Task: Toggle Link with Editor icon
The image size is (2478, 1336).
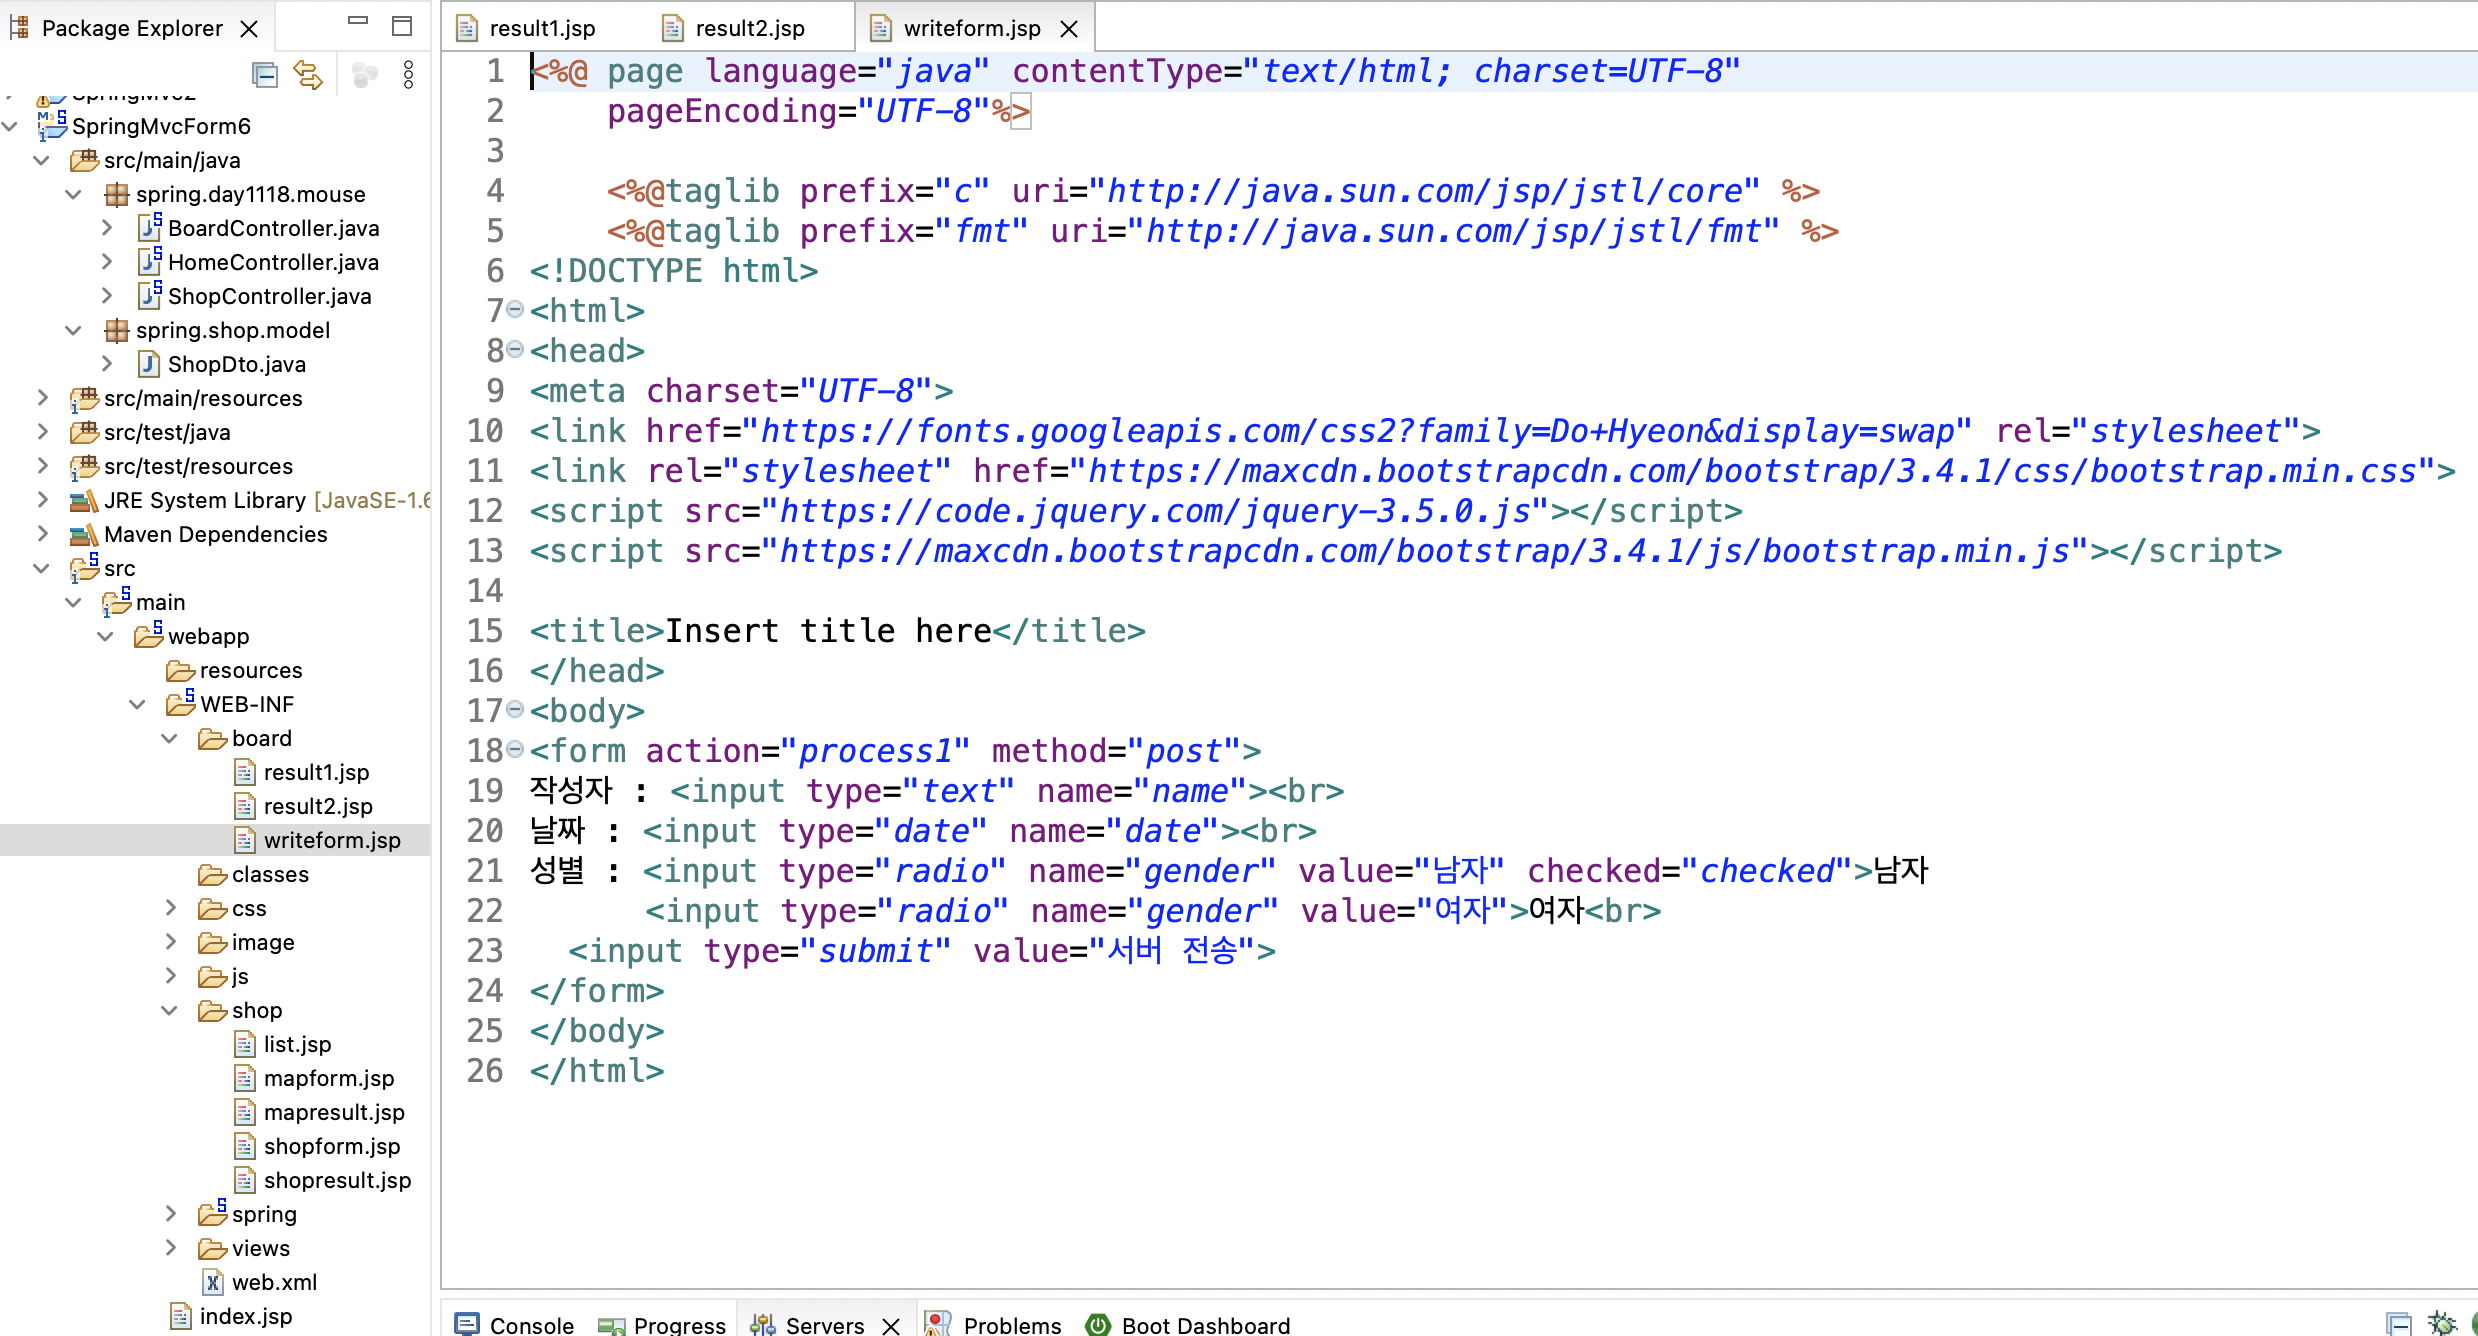Action: point(308,75)
